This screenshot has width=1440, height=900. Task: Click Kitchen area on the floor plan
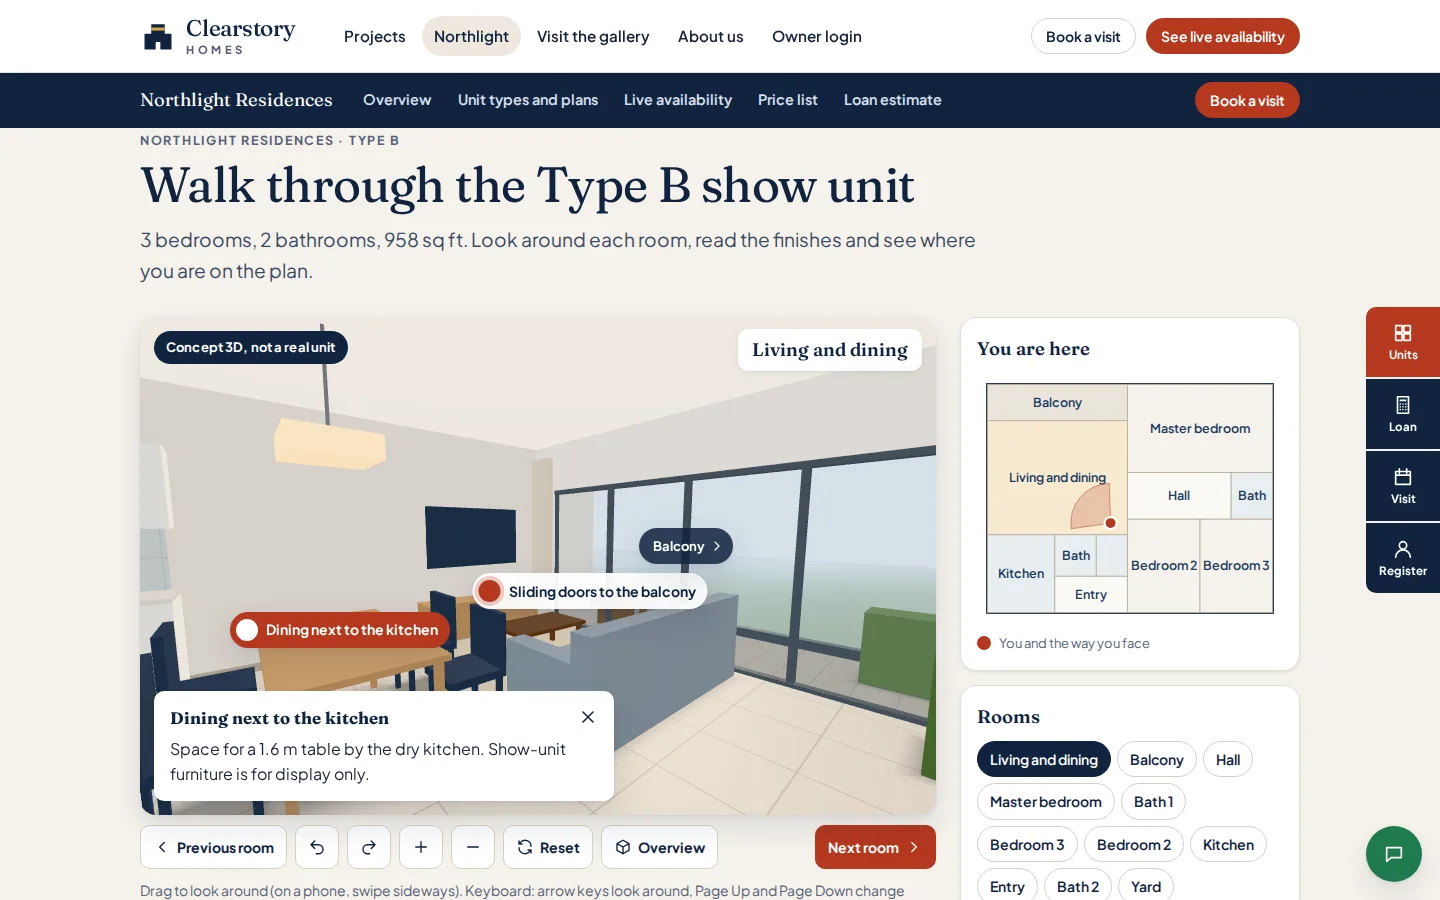1021,573
